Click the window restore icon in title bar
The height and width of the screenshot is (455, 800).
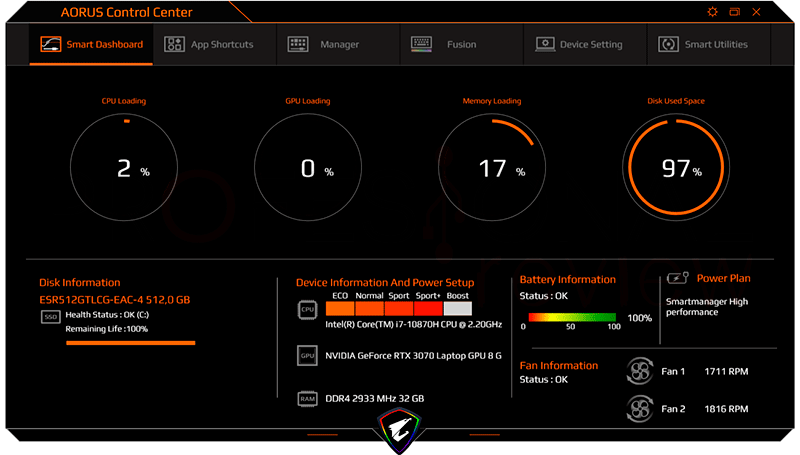pos(735,12)
